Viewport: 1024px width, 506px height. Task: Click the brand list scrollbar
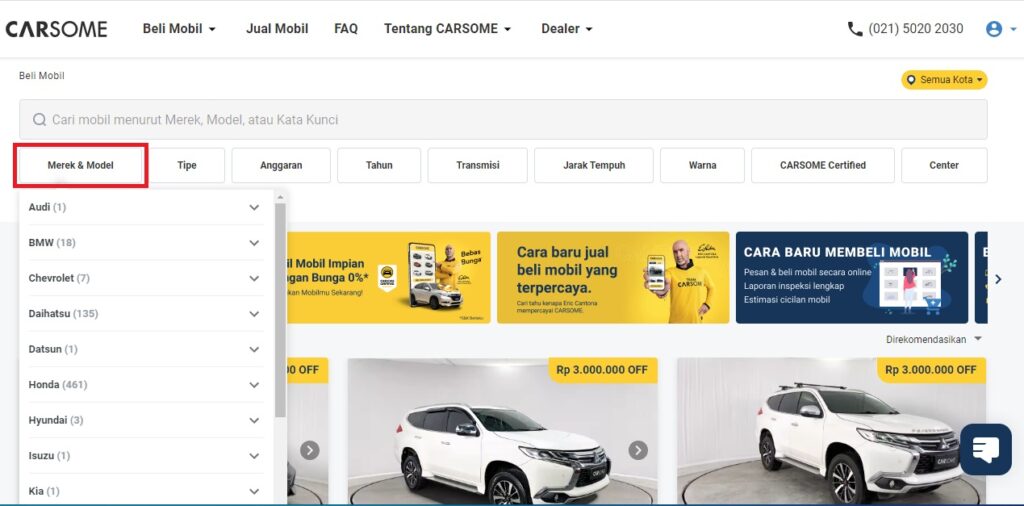(280, 310)
